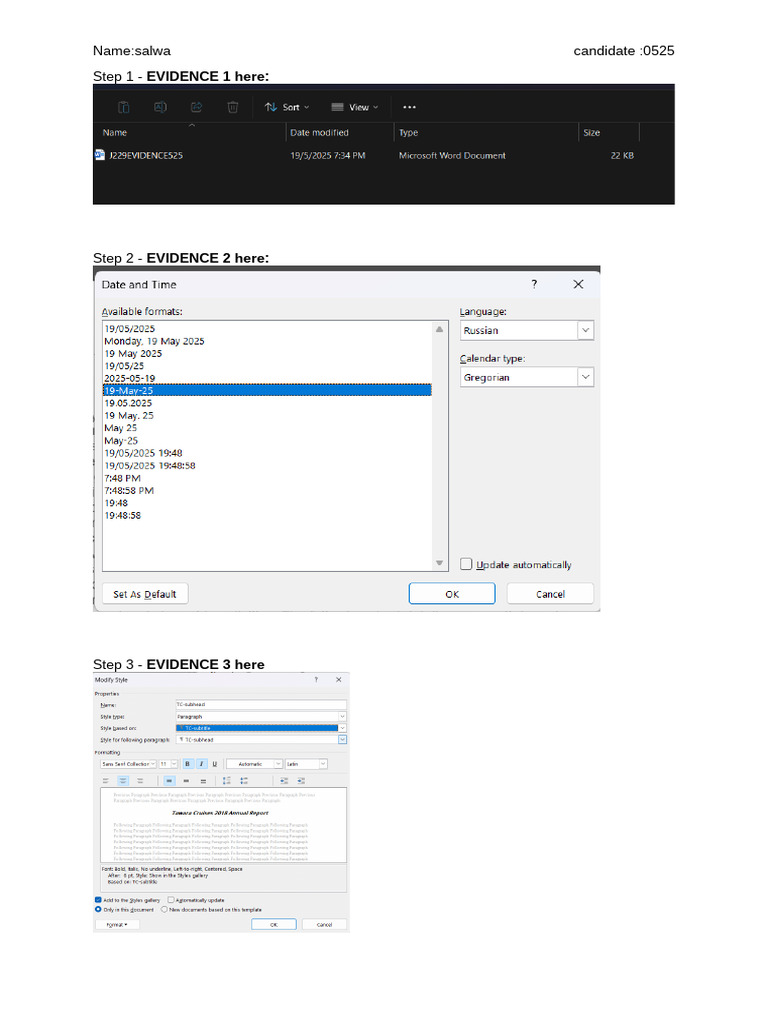This screenshot has width=768, height=1024.
Task: Check the Automatically update checkbox
Action: (x=171, y=900)
